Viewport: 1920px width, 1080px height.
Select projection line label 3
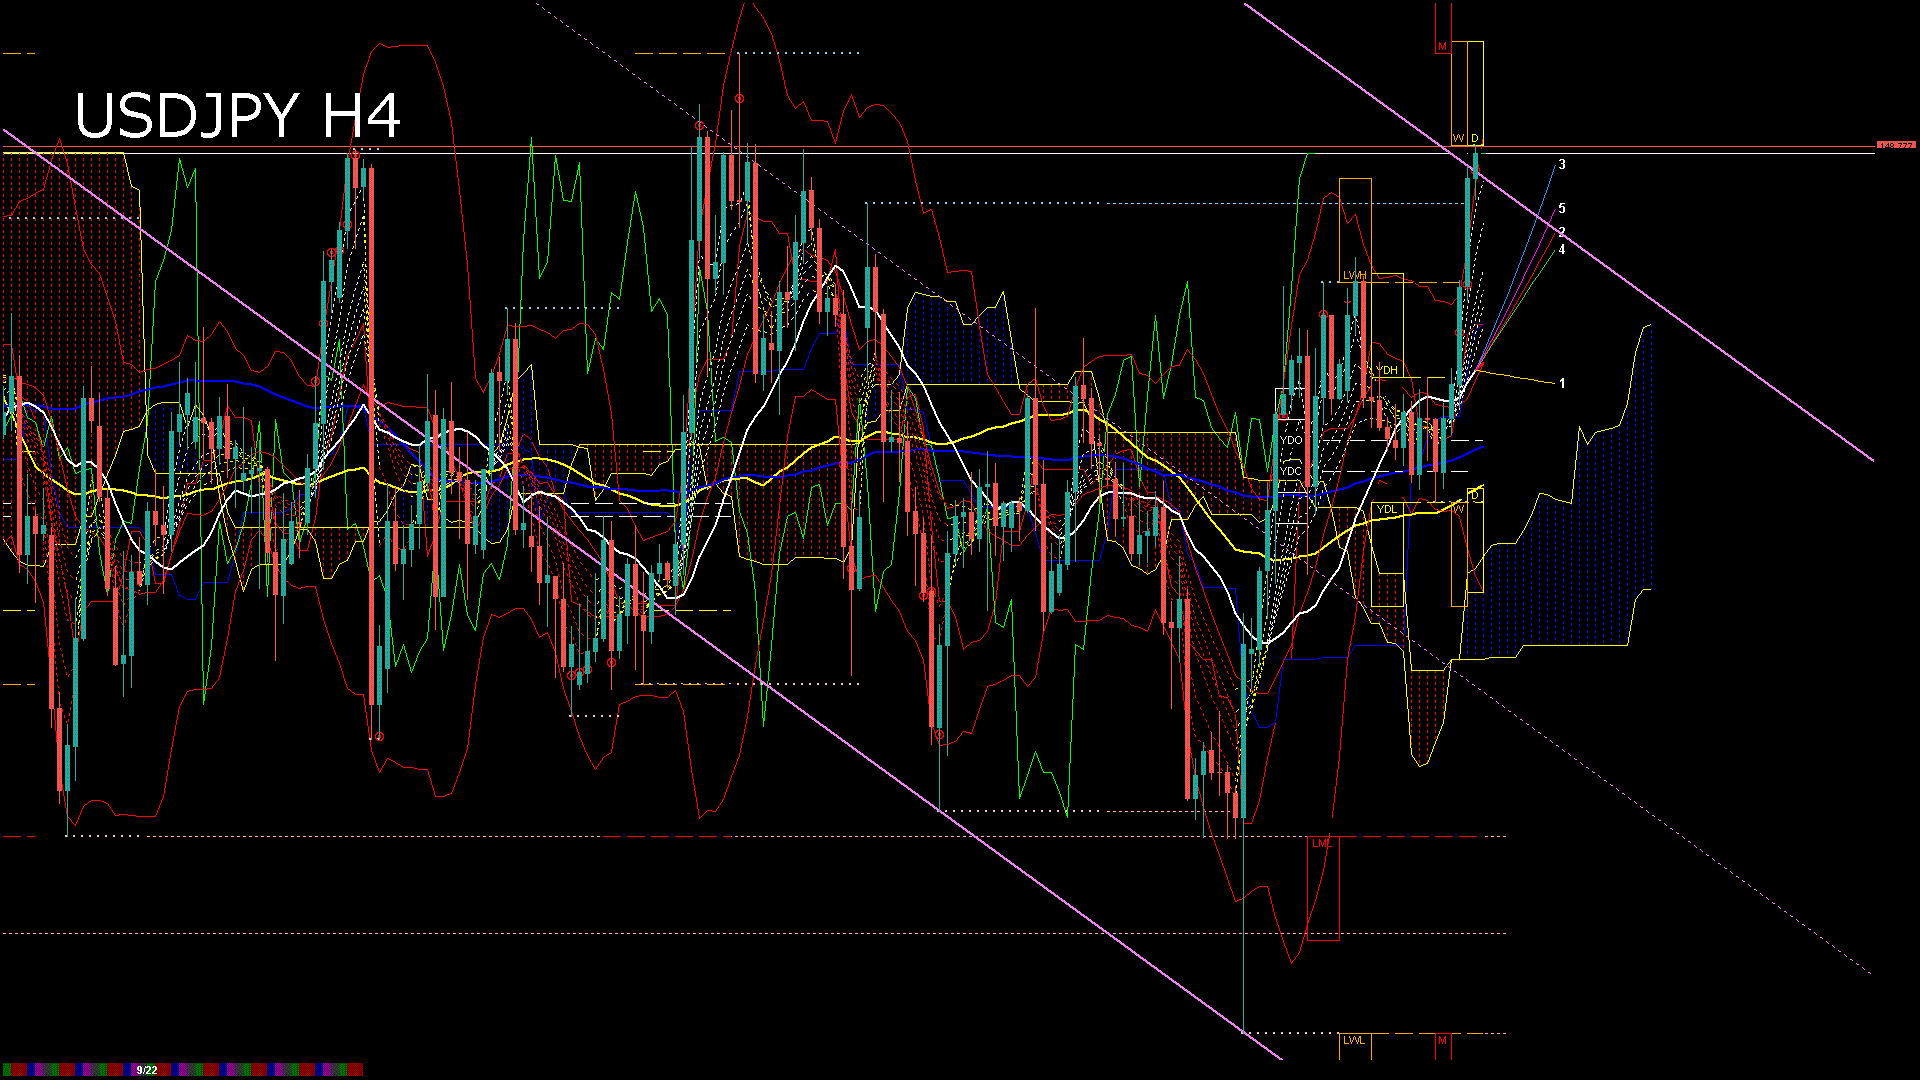[1562, 165]
